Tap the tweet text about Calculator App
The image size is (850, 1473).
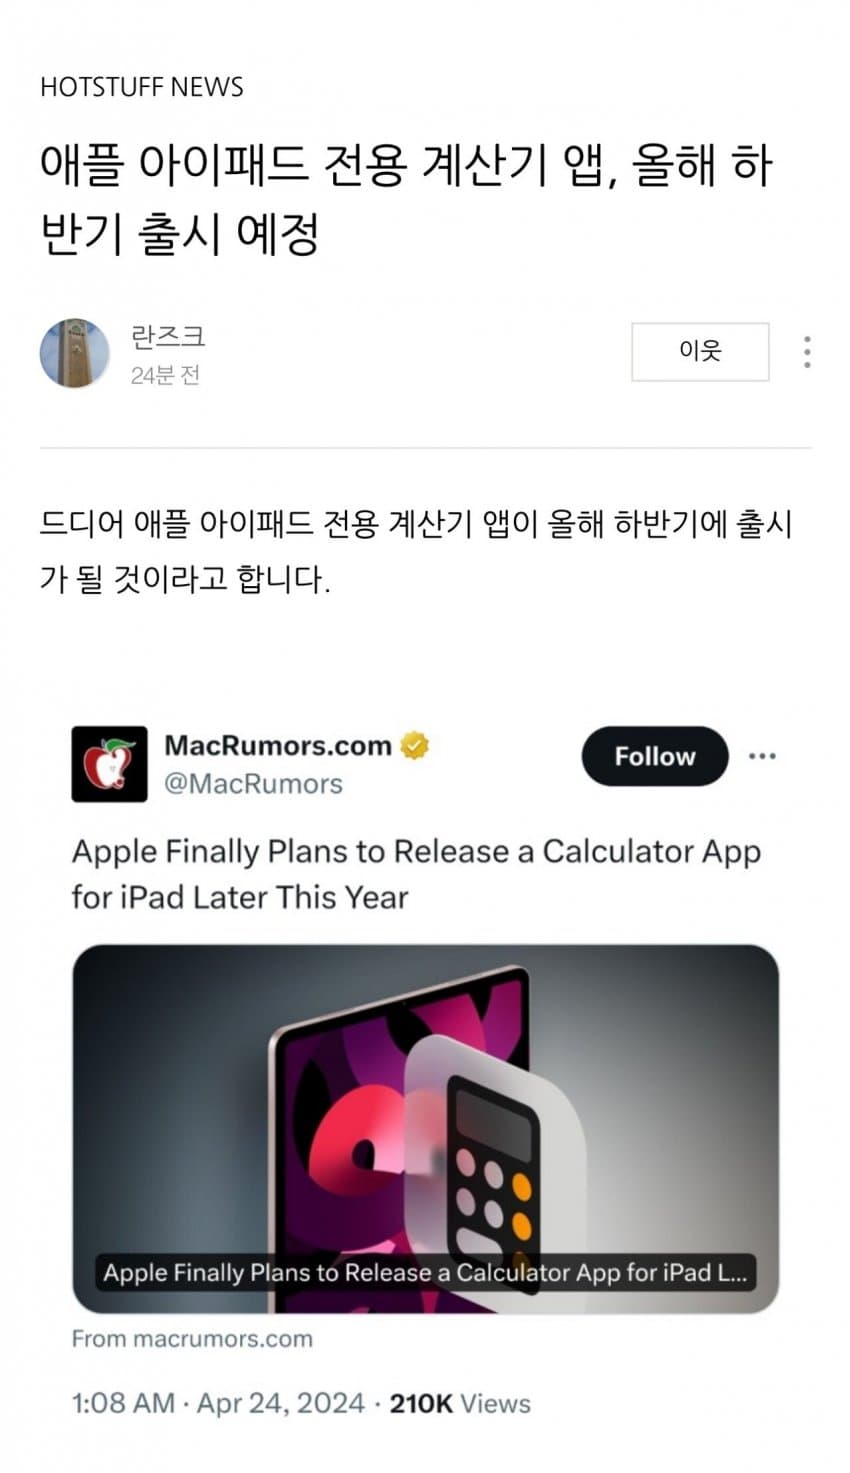tap(416, 874)
